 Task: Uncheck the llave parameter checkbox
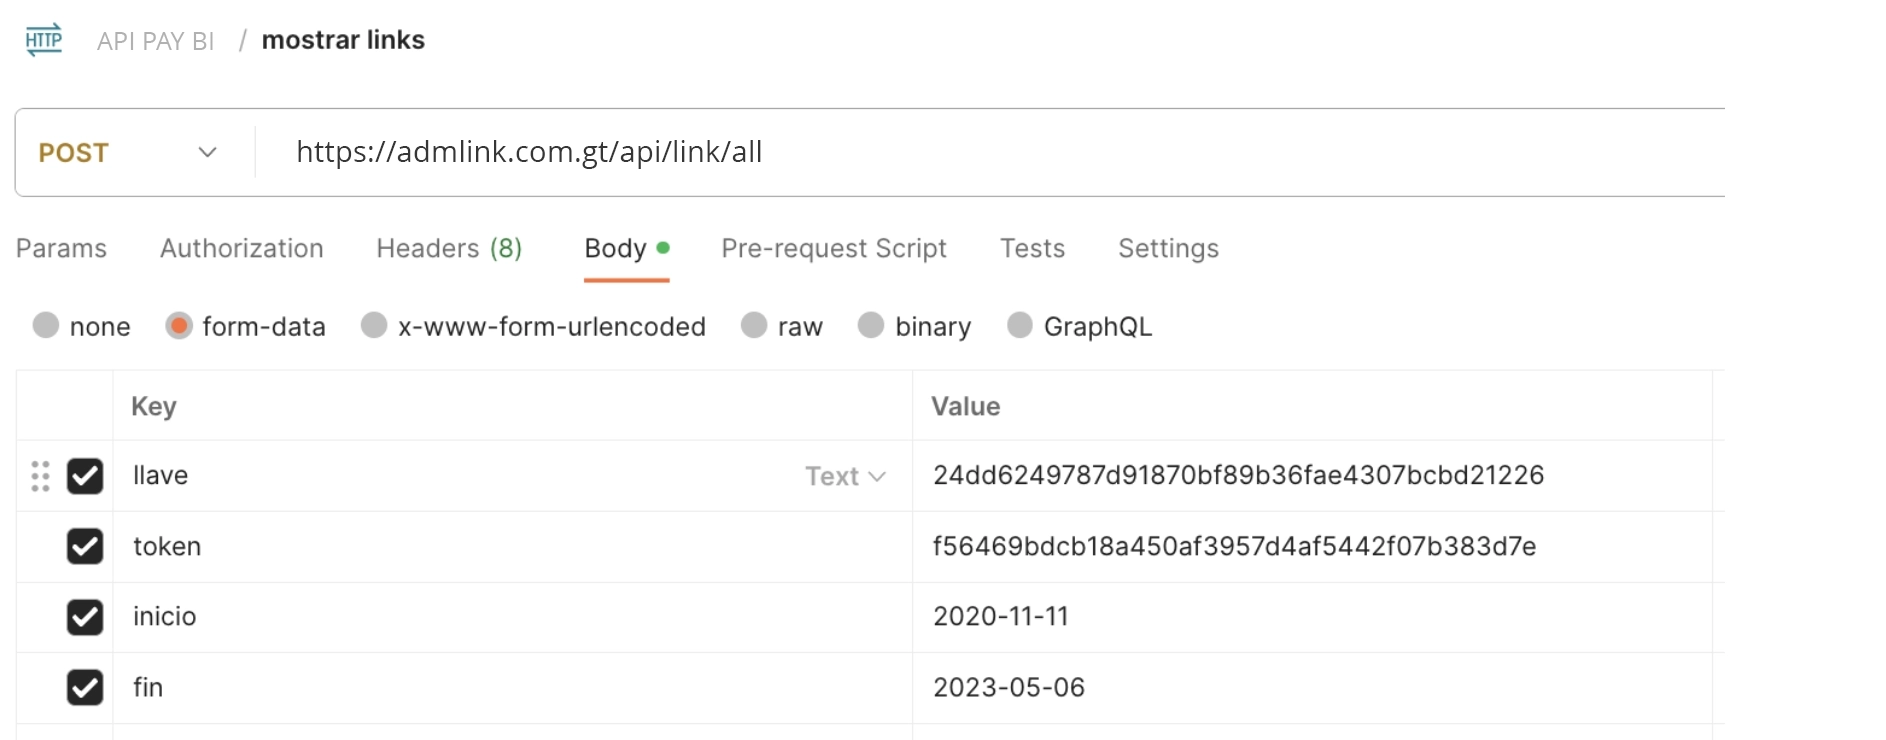click(x=85, y=476)
